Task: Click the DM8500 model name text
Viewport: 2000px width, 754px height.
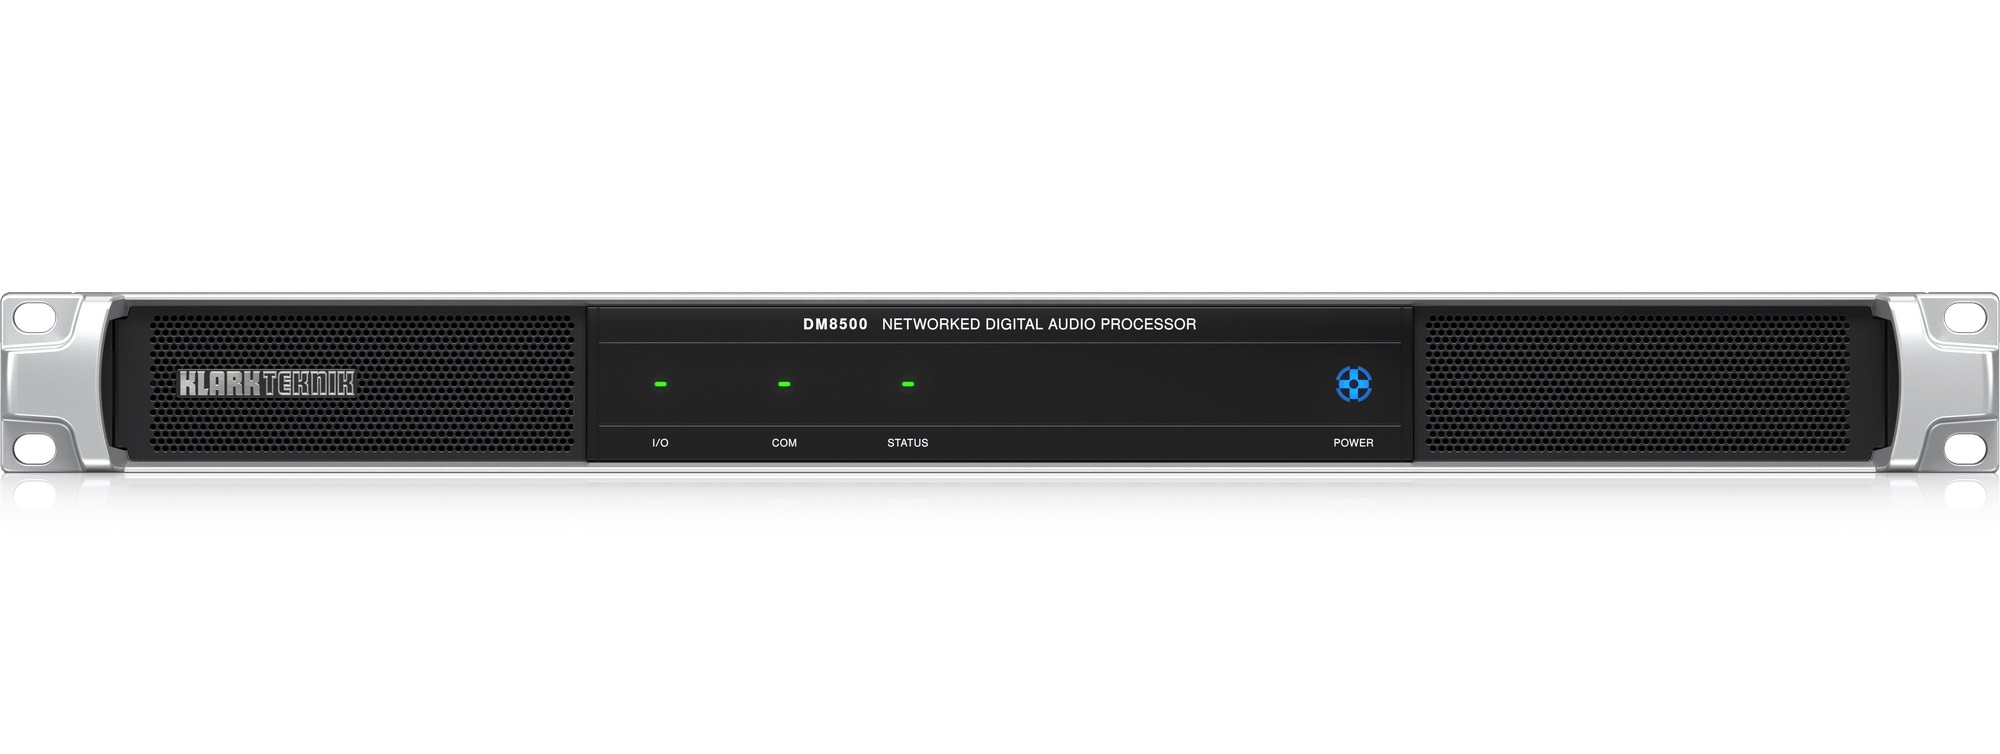Action: tap(835, 324)
